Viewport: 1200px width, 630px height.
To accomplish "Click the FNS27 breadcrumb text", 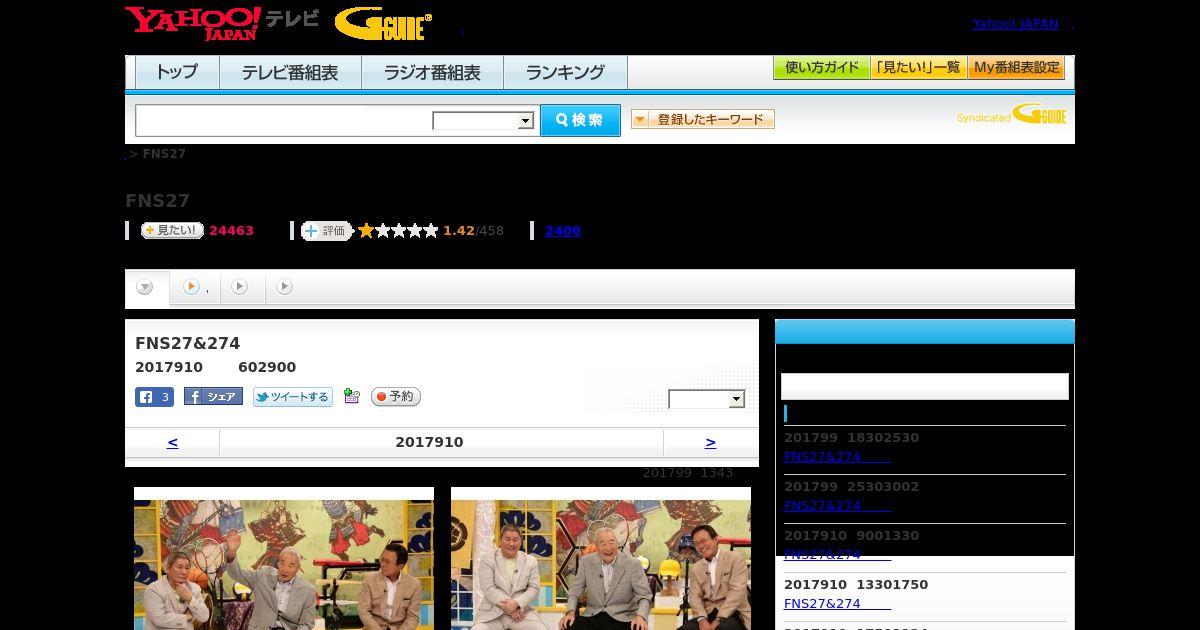I will [x=164, y=154].
